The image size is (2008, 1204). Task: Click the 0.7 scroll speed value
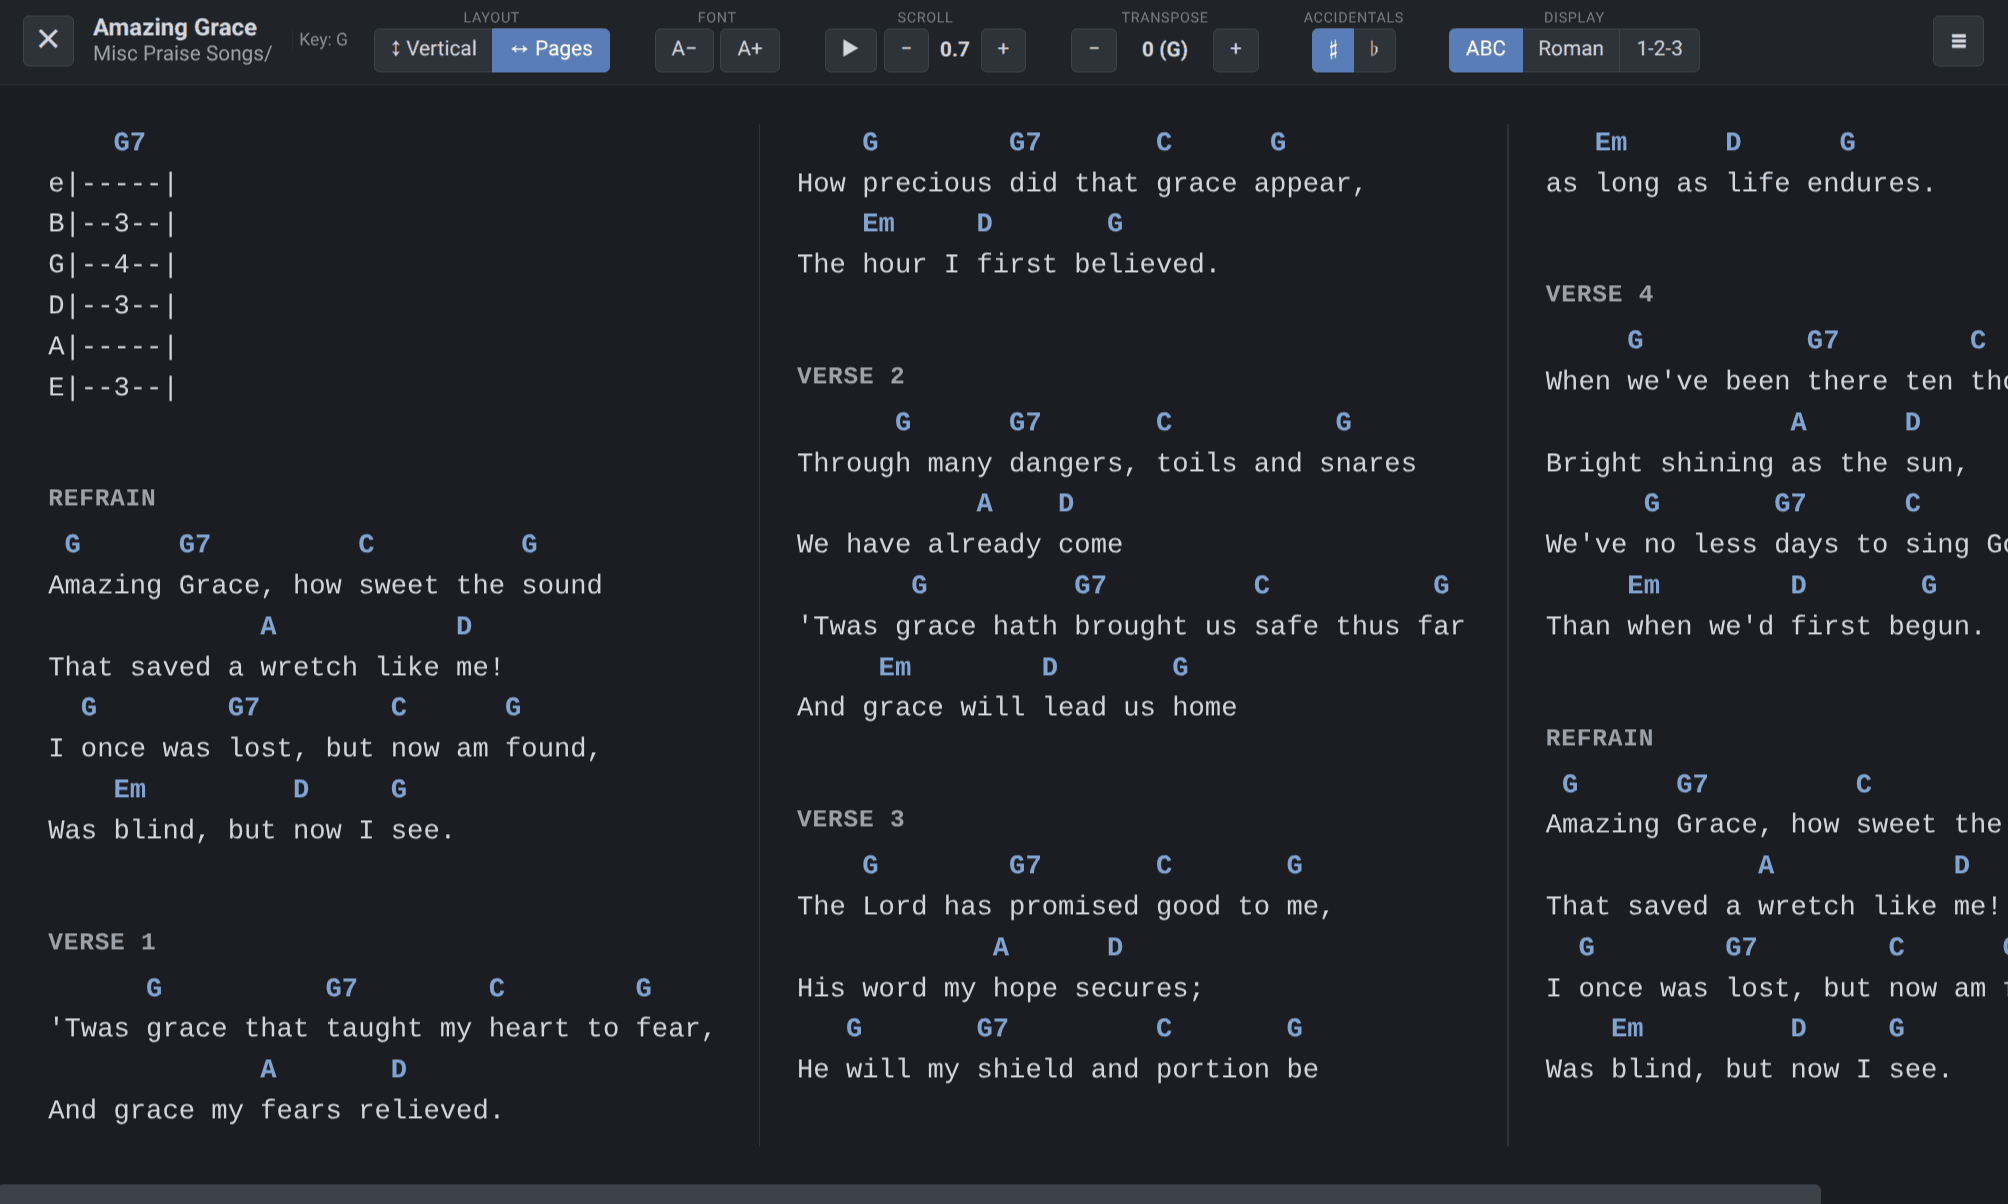pos(955,49)
